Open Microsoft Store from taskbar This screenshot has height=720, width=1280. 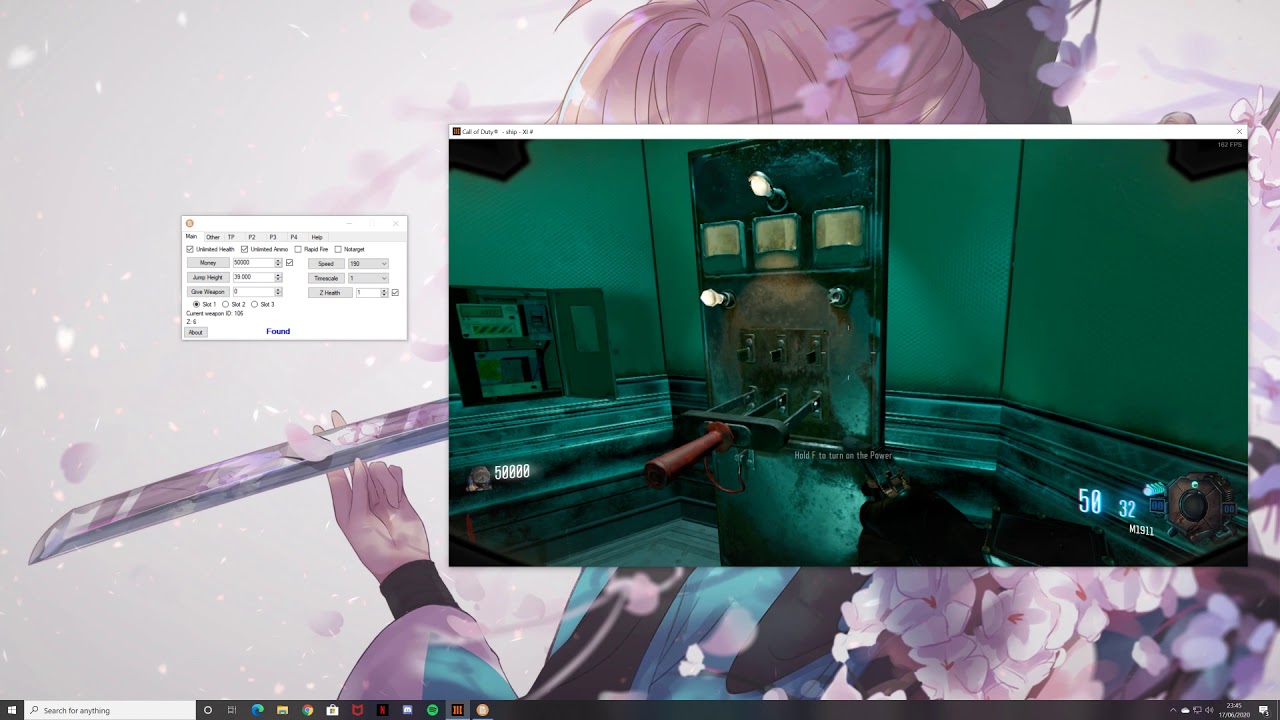coord(332,710)
